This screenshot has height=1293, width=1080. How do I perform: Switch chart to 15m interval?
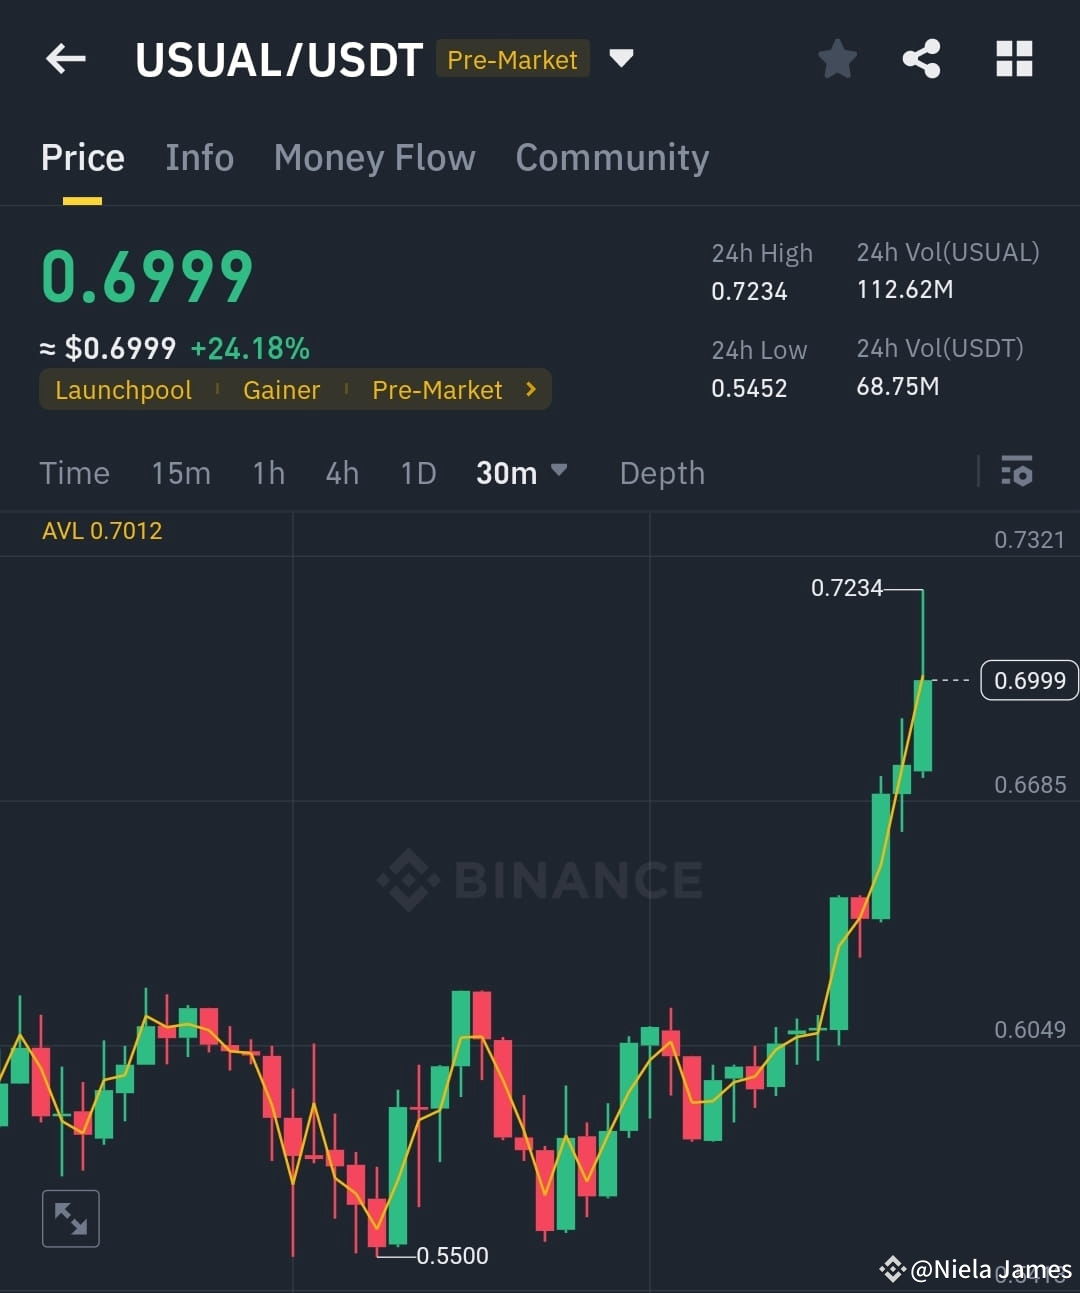click(181, 472)
